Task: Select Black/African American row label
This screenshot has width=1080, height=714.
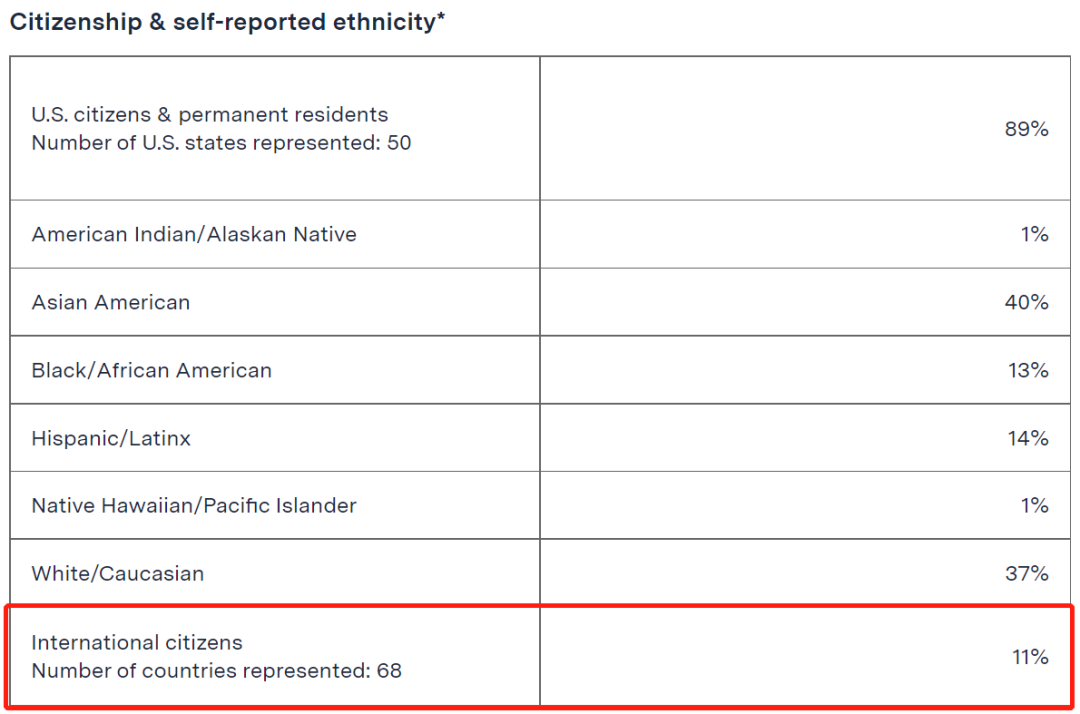Action: 152,370
